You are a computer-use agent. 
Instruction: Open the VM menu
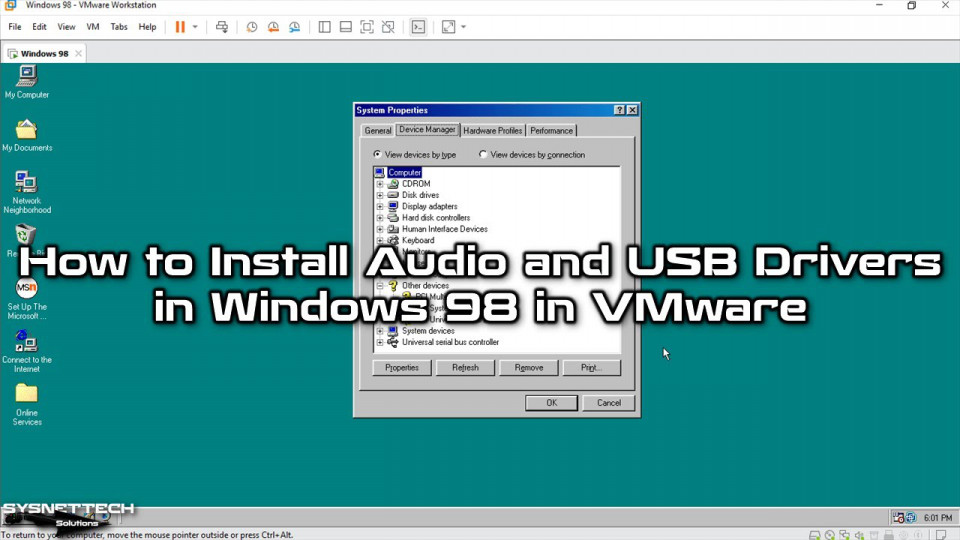pyautogui.click(x=92, y=27)
